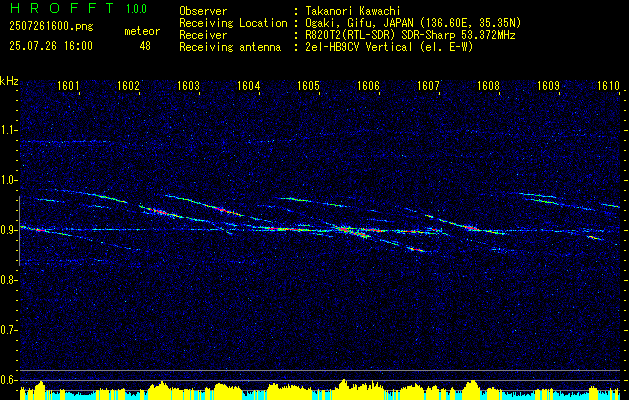
Task: Click the R820T2(RTL-SDR) receiver description
Action: (410, 35)
